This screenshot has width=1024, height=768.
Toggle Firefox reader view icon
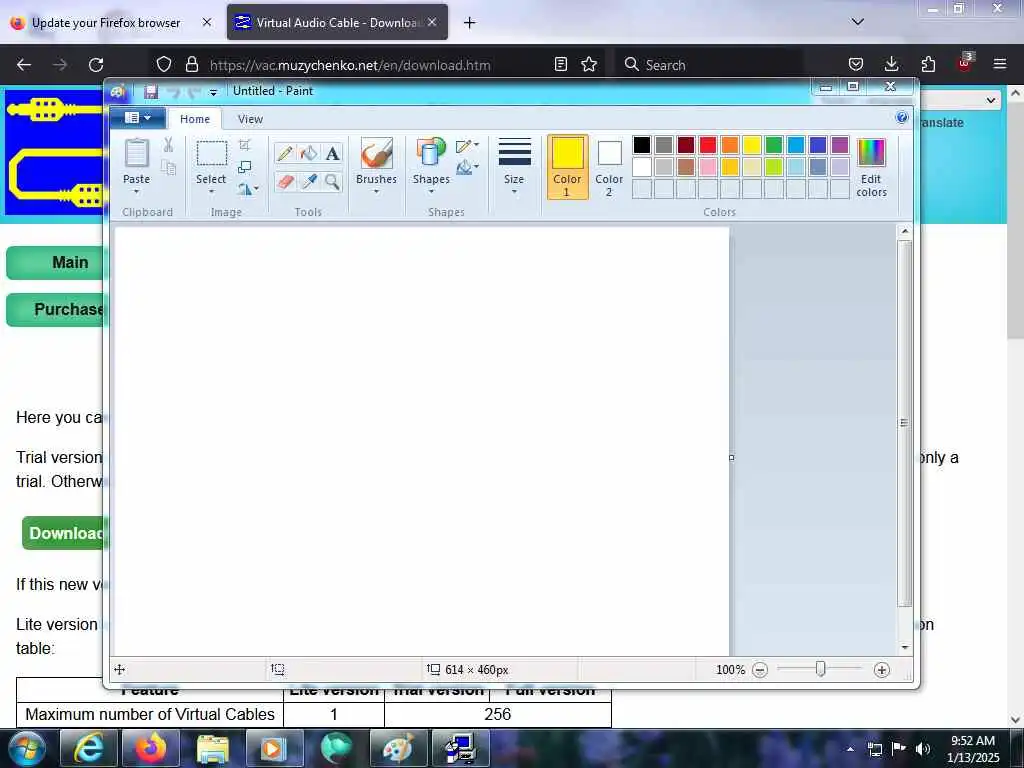[560, 65]
